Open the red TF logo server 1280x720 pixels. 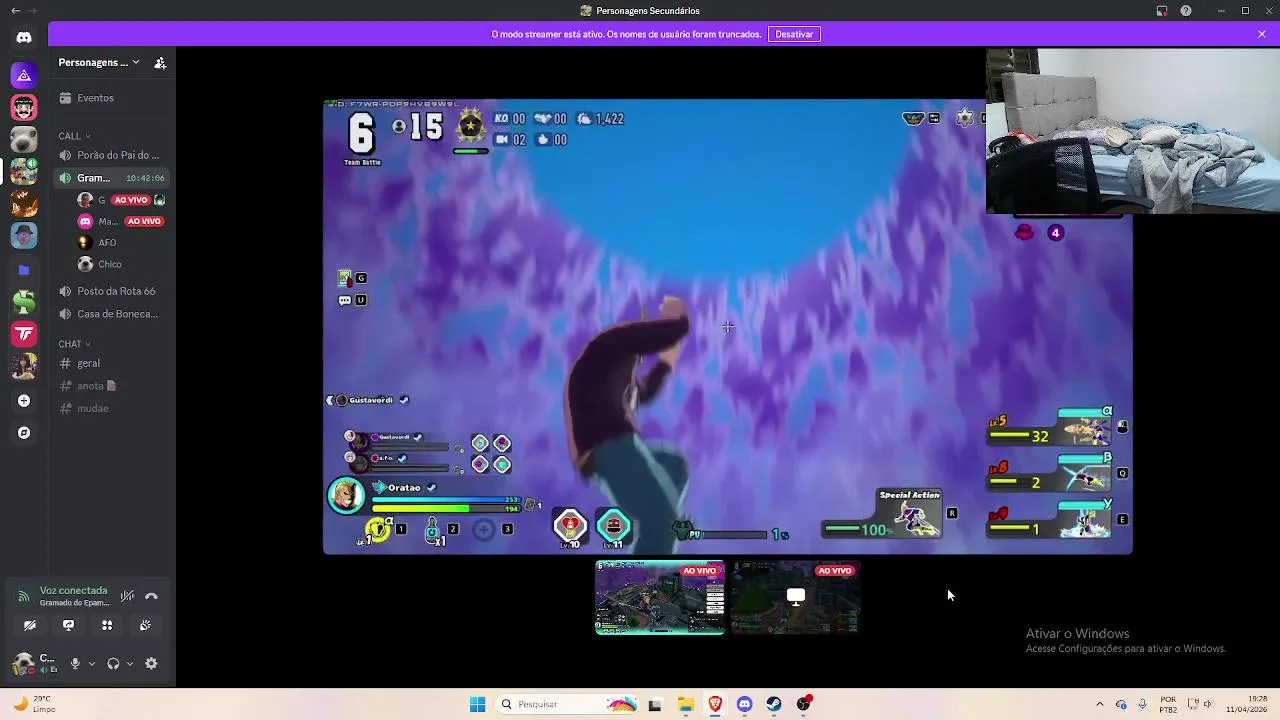[x=24, y=333]
